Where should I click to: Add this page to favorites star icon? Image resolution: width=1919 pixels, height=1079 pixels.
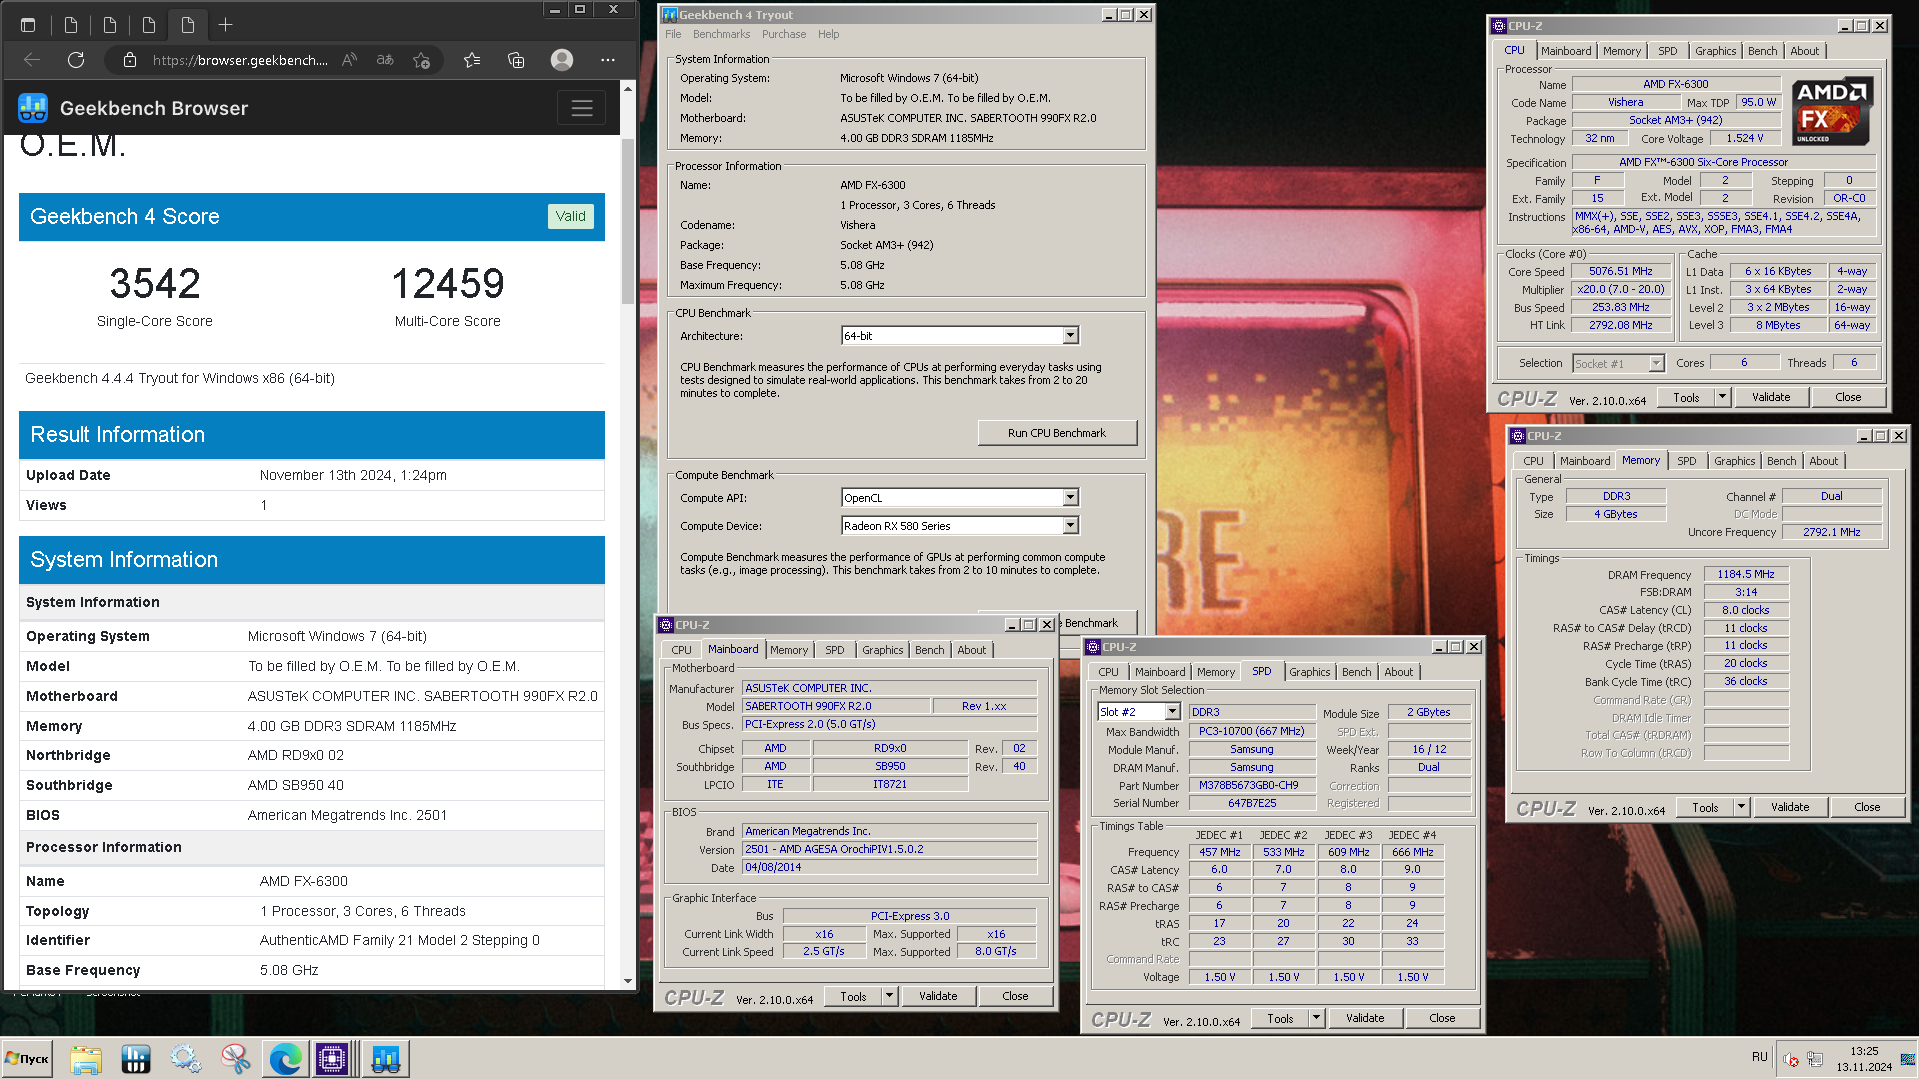pyautogui.click(x=421, y=60)
